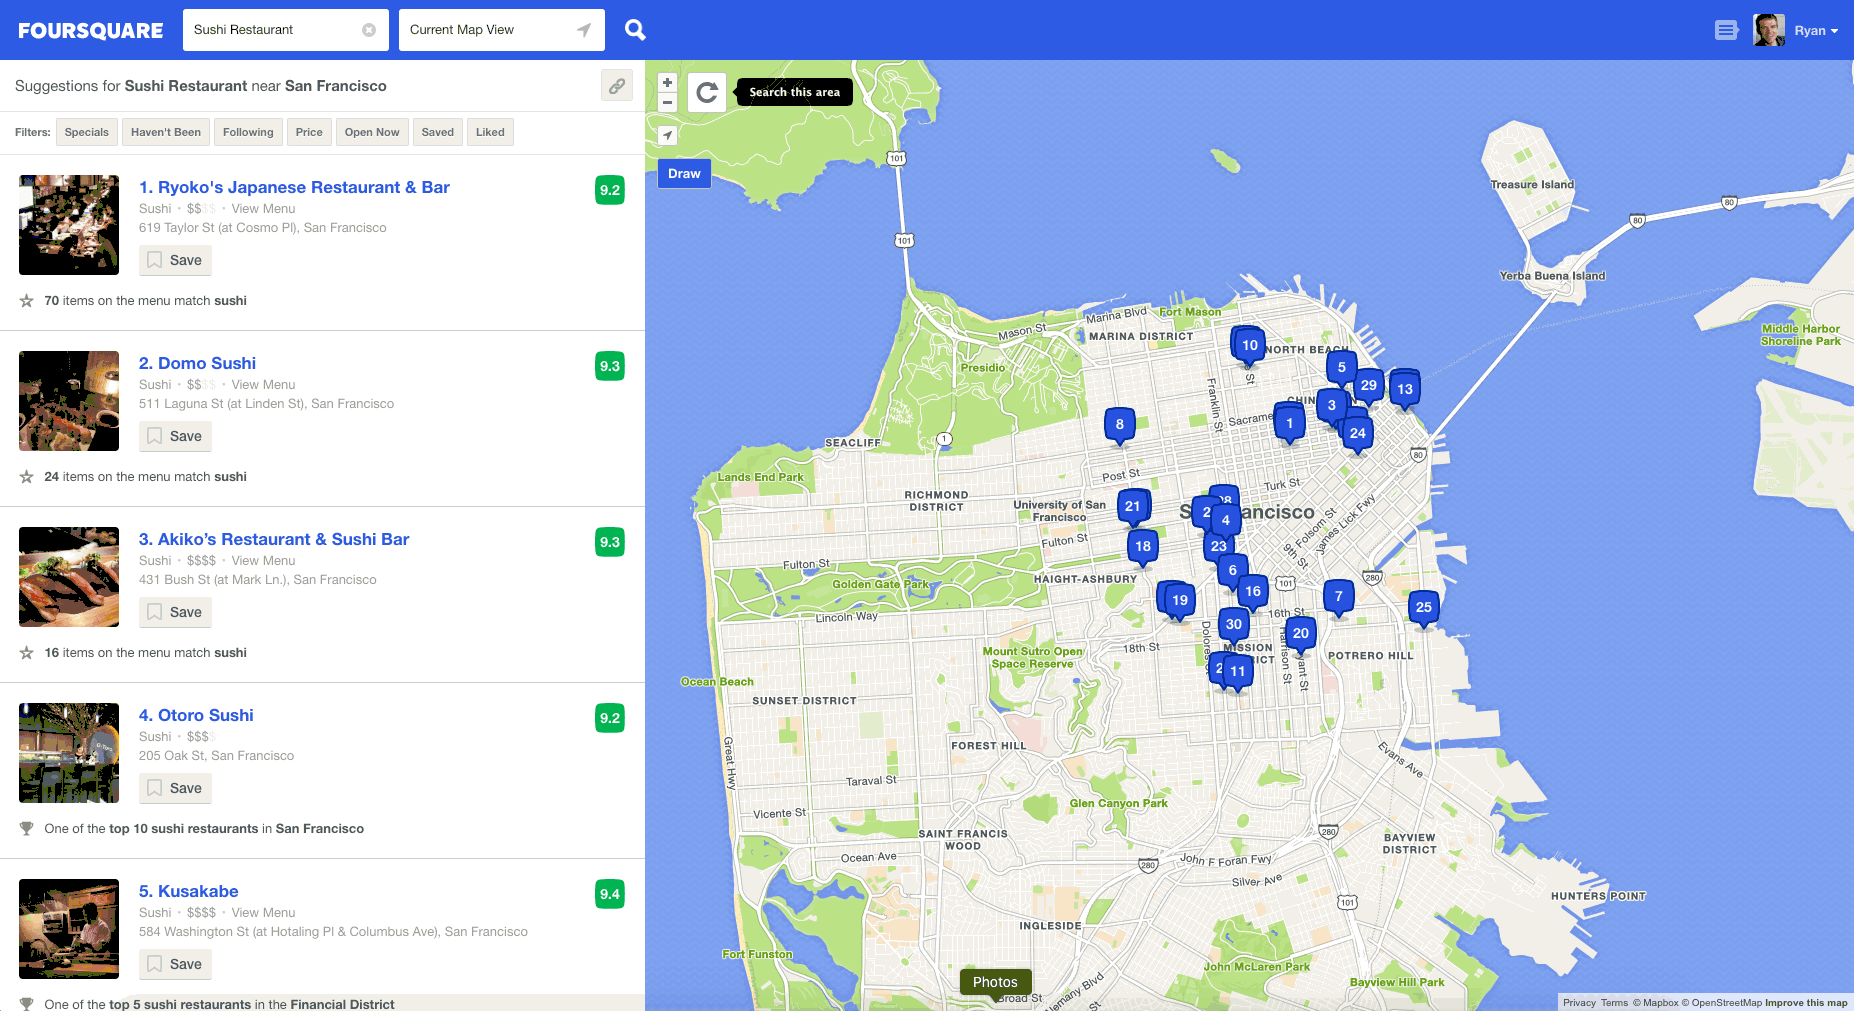This screenshot has width=1854, height=1011.
Task: View Menu for Domo Sushi
Action: tap(263, 385)
